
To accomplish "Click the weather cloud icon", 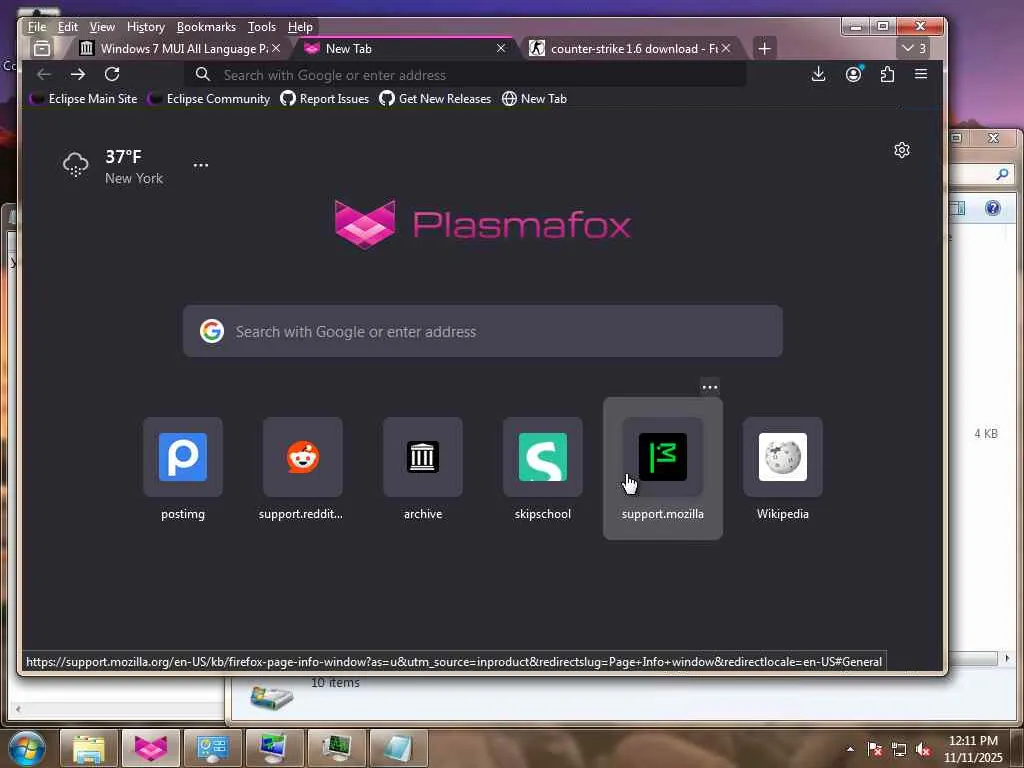I will (75, 165).
